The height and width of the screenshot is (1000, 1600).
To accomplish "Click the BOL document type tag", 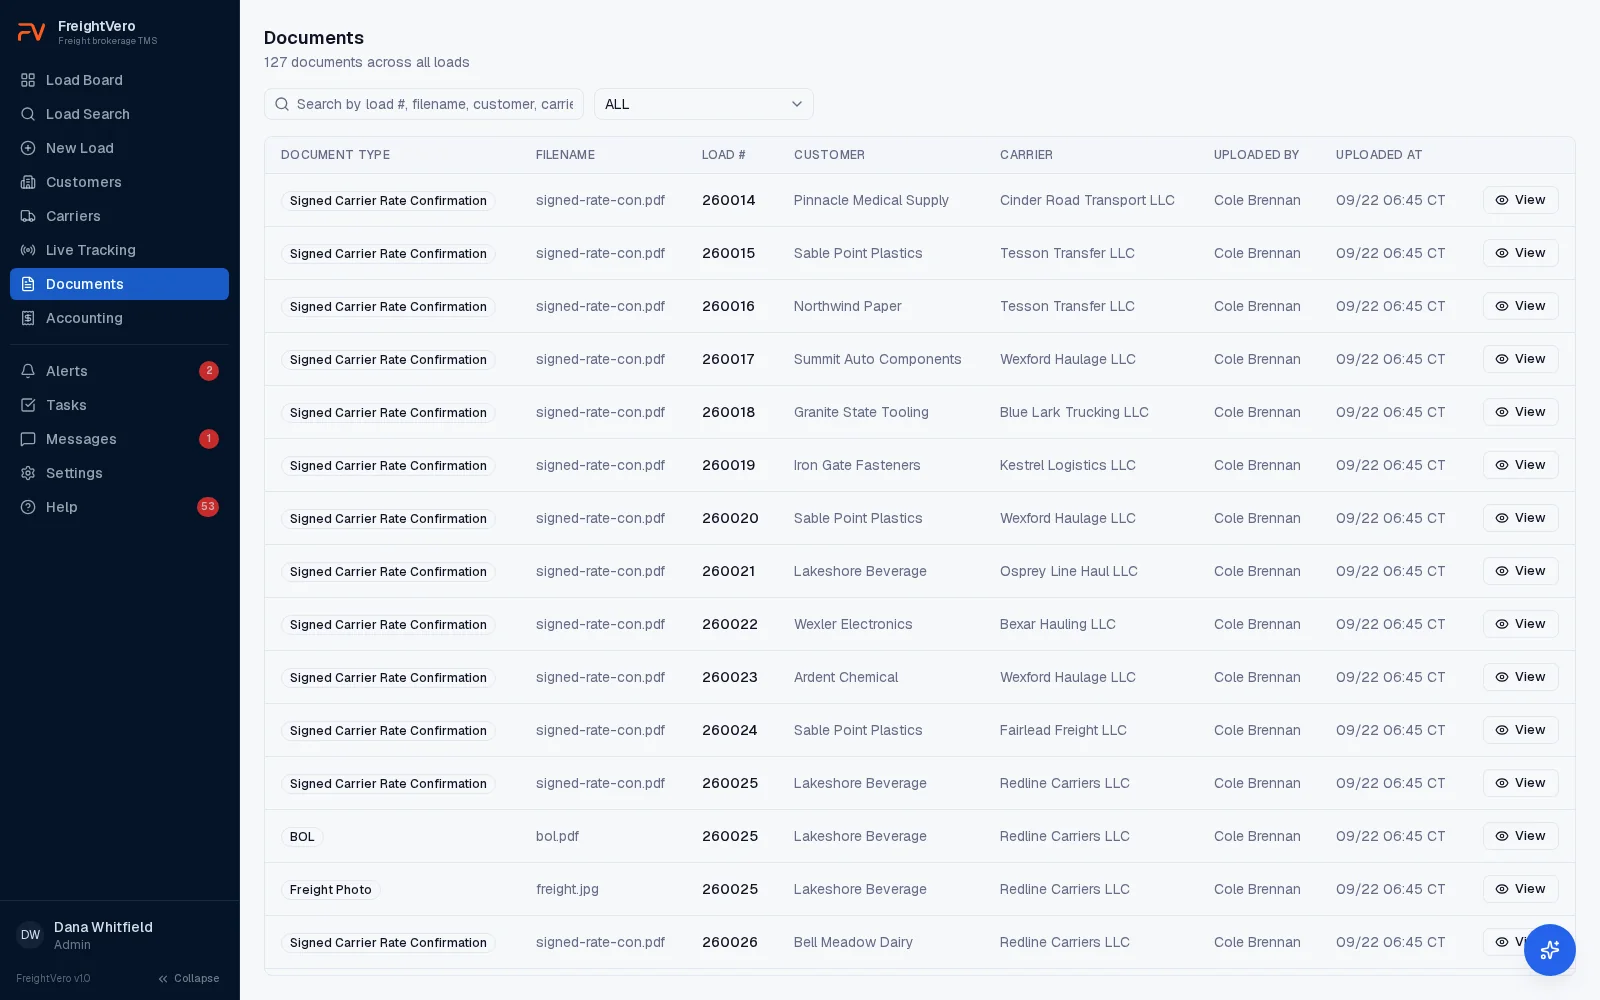I will point(302,837).
